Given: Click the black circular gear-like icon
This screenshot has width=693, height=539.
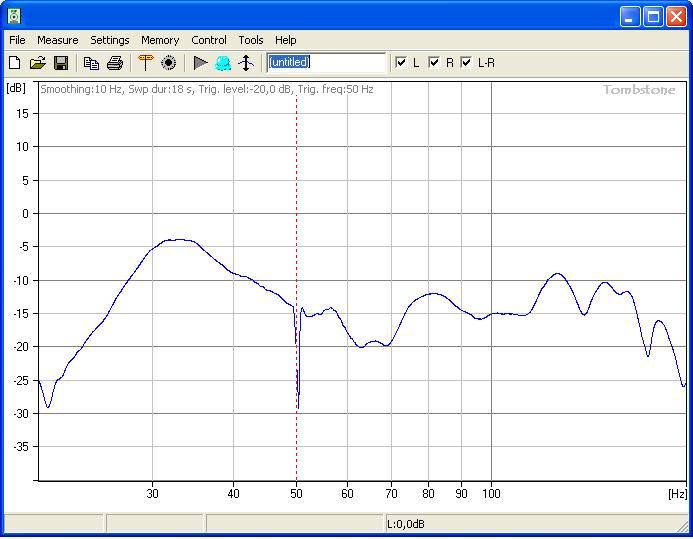Looking at the screenshot, I should click(168, 63).
